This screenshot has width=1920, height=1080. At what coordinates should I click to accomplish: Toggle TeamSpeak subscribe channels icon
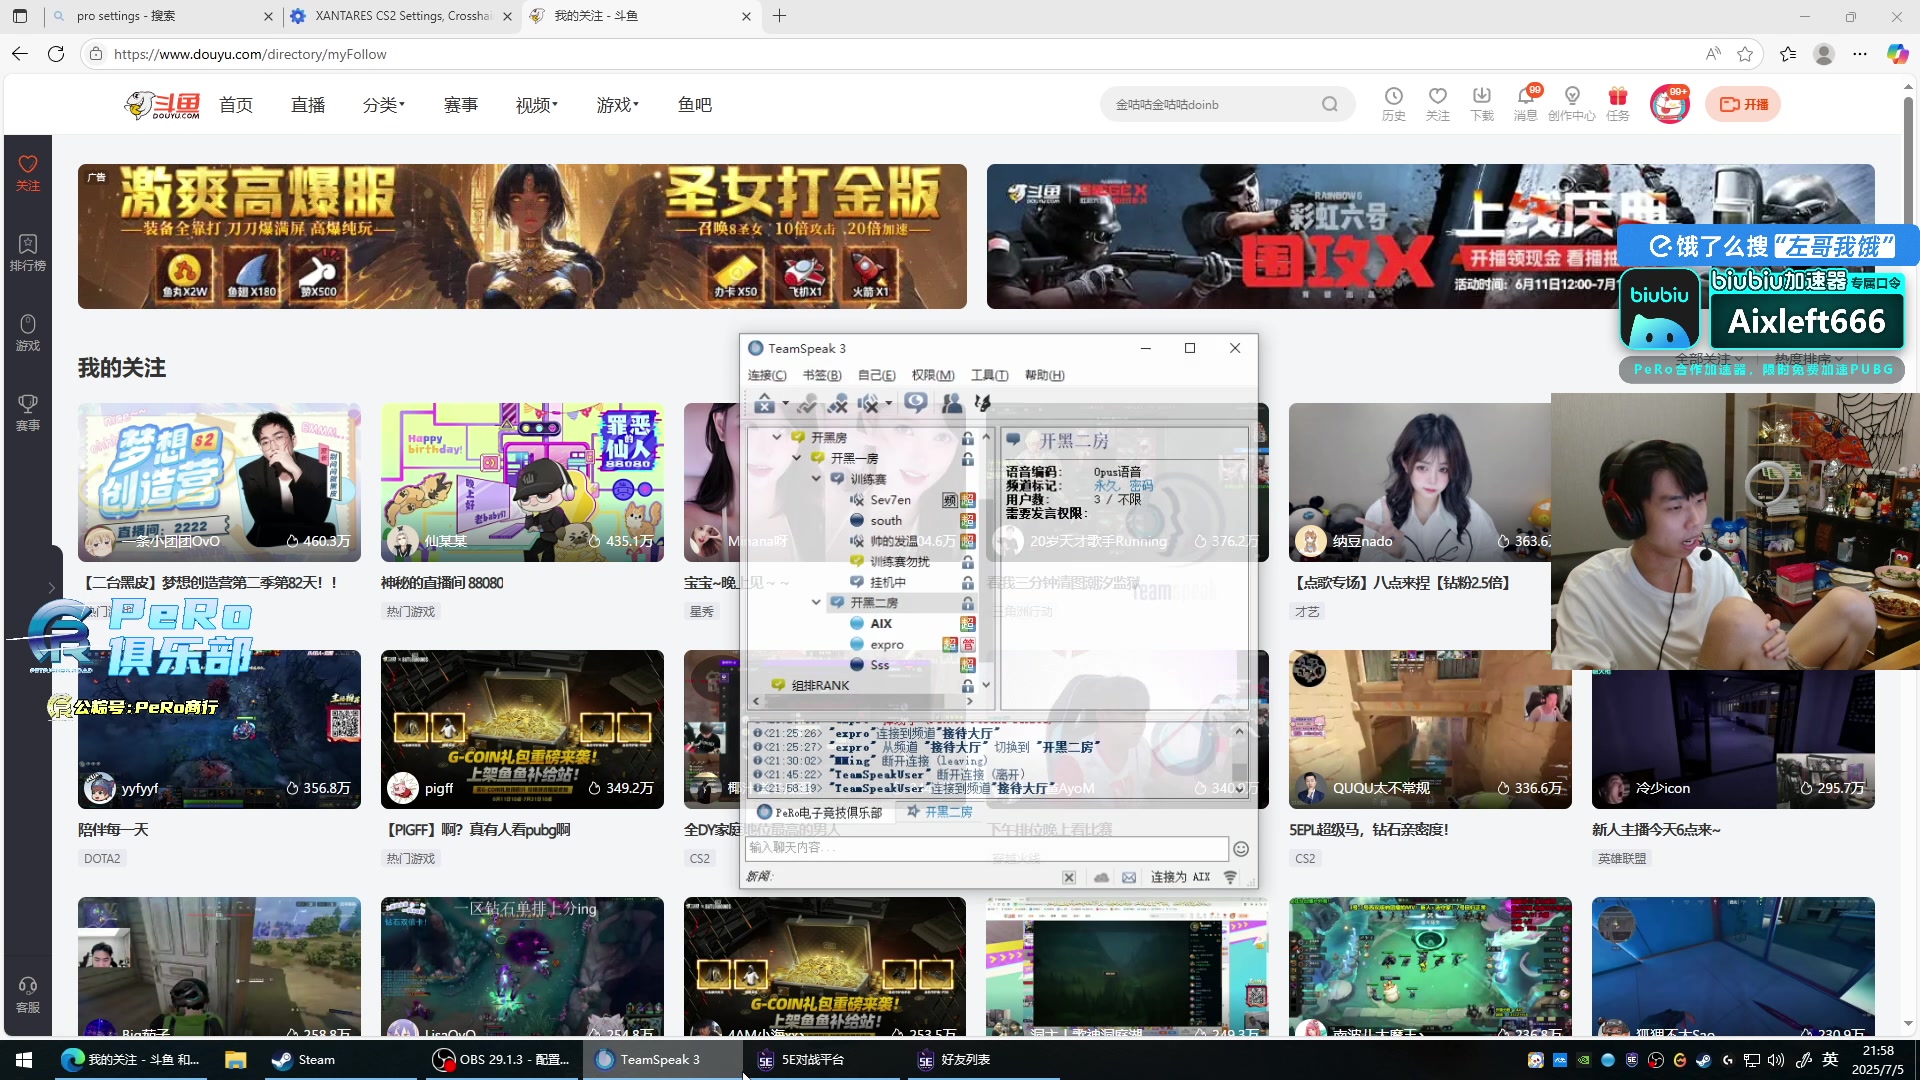tap(915, 403)
